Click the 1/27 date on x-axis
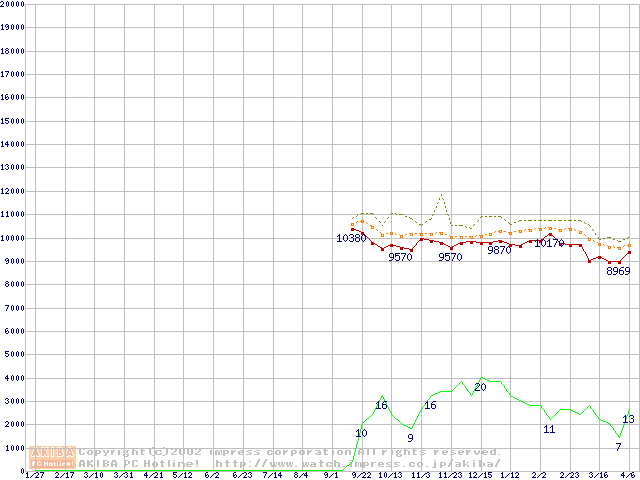 point(33,475)
